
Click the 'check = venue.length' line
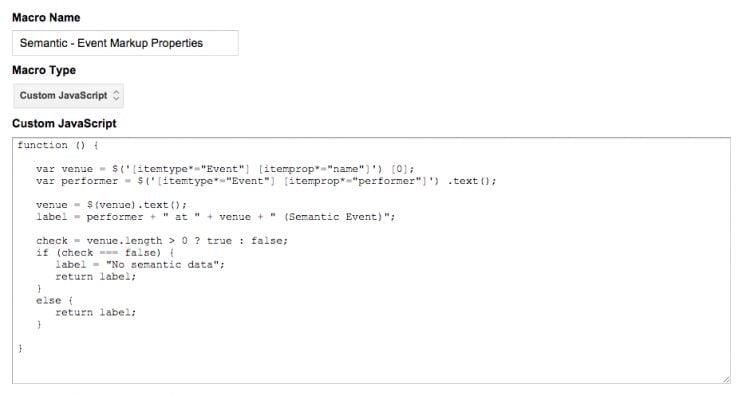(161, 241)
